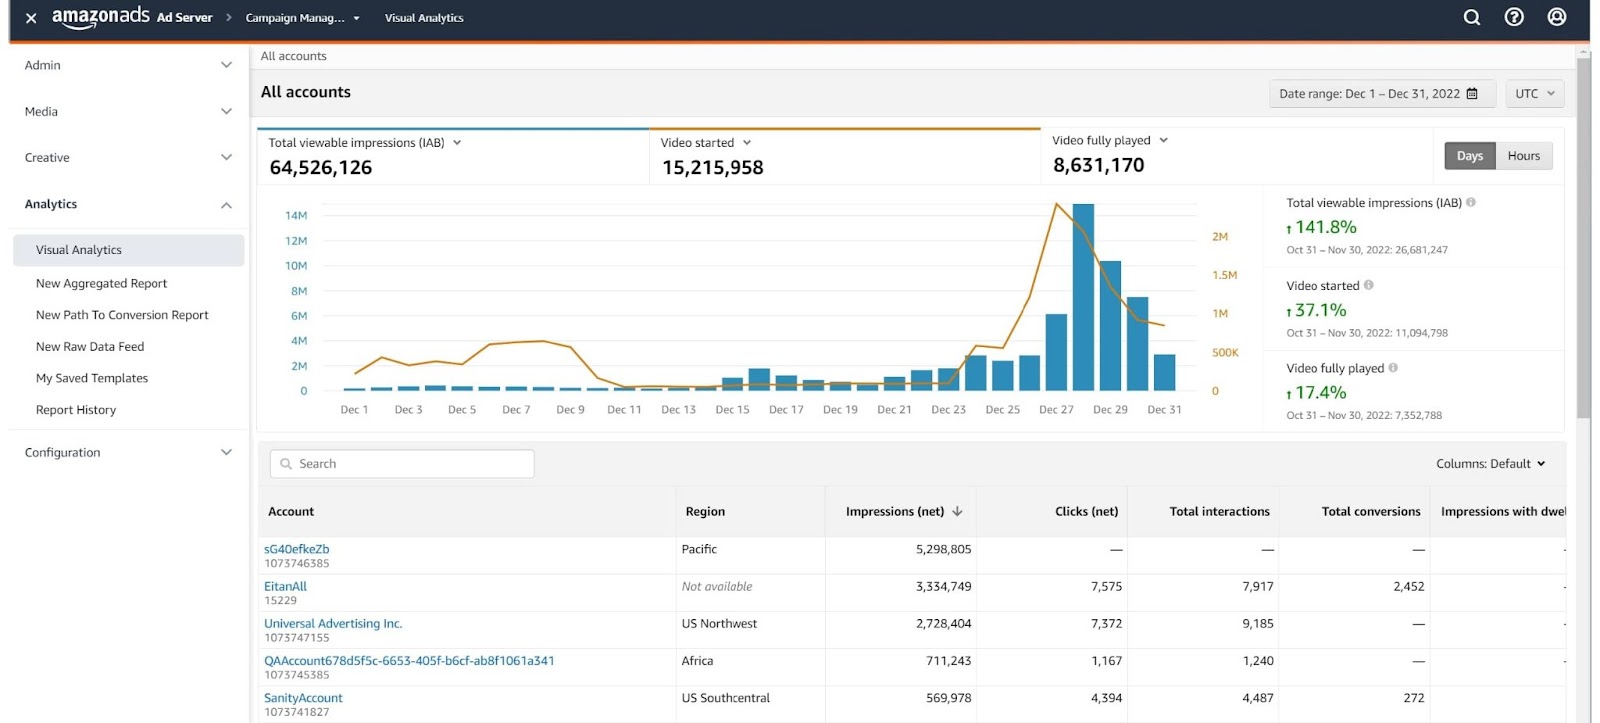
Task: Open the sG40efkeZb account link
Action: tap(296, 549)
